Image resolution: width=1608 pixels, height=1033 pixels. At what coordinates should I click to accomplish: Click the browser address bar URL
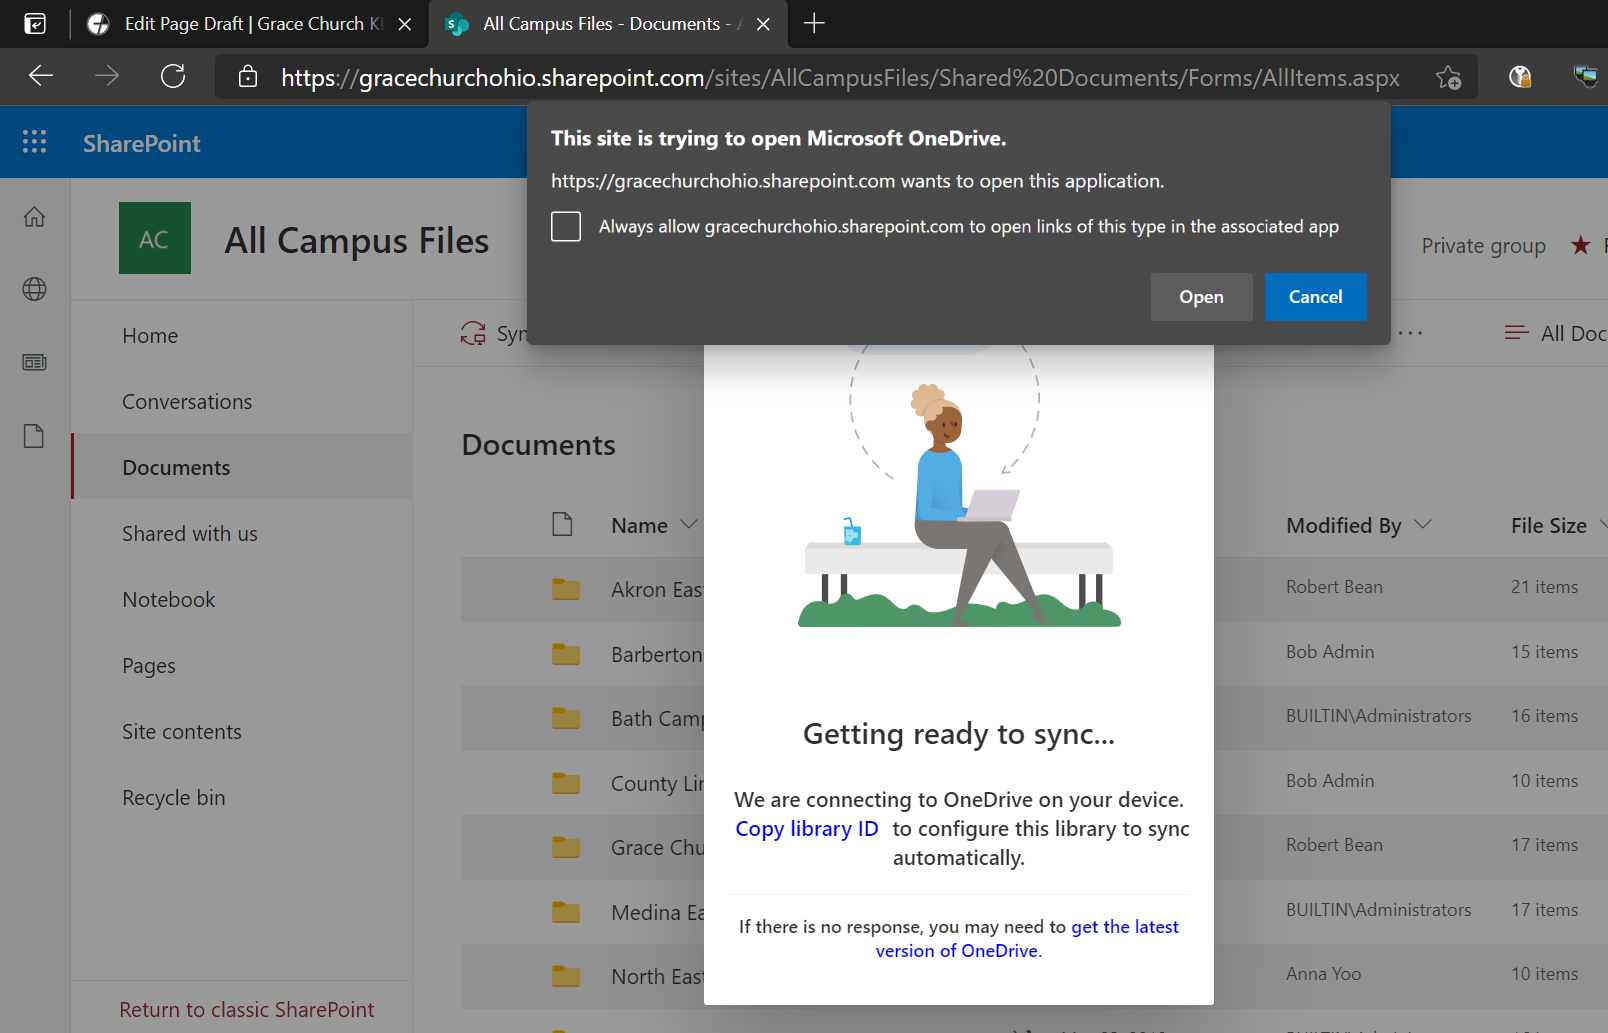(x=840, y=77)
